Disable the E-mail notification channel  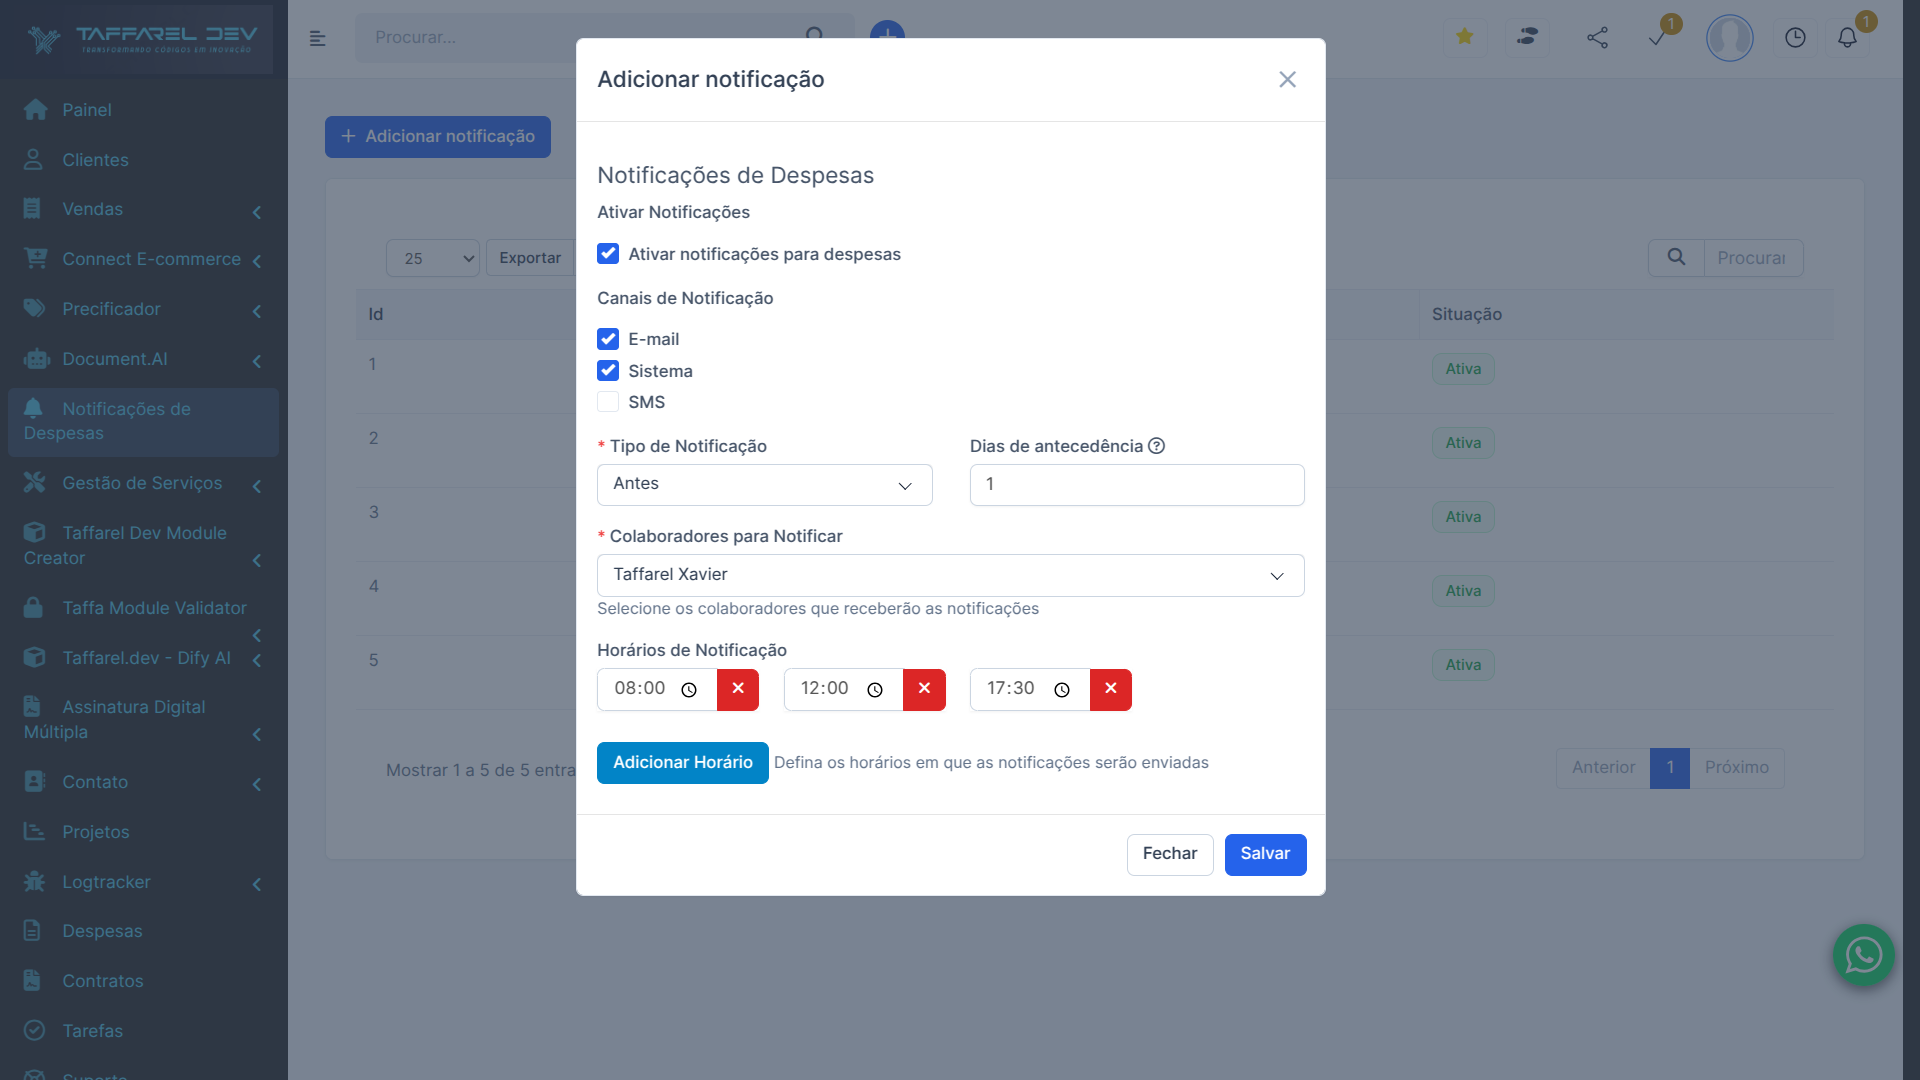click(608, 339)
